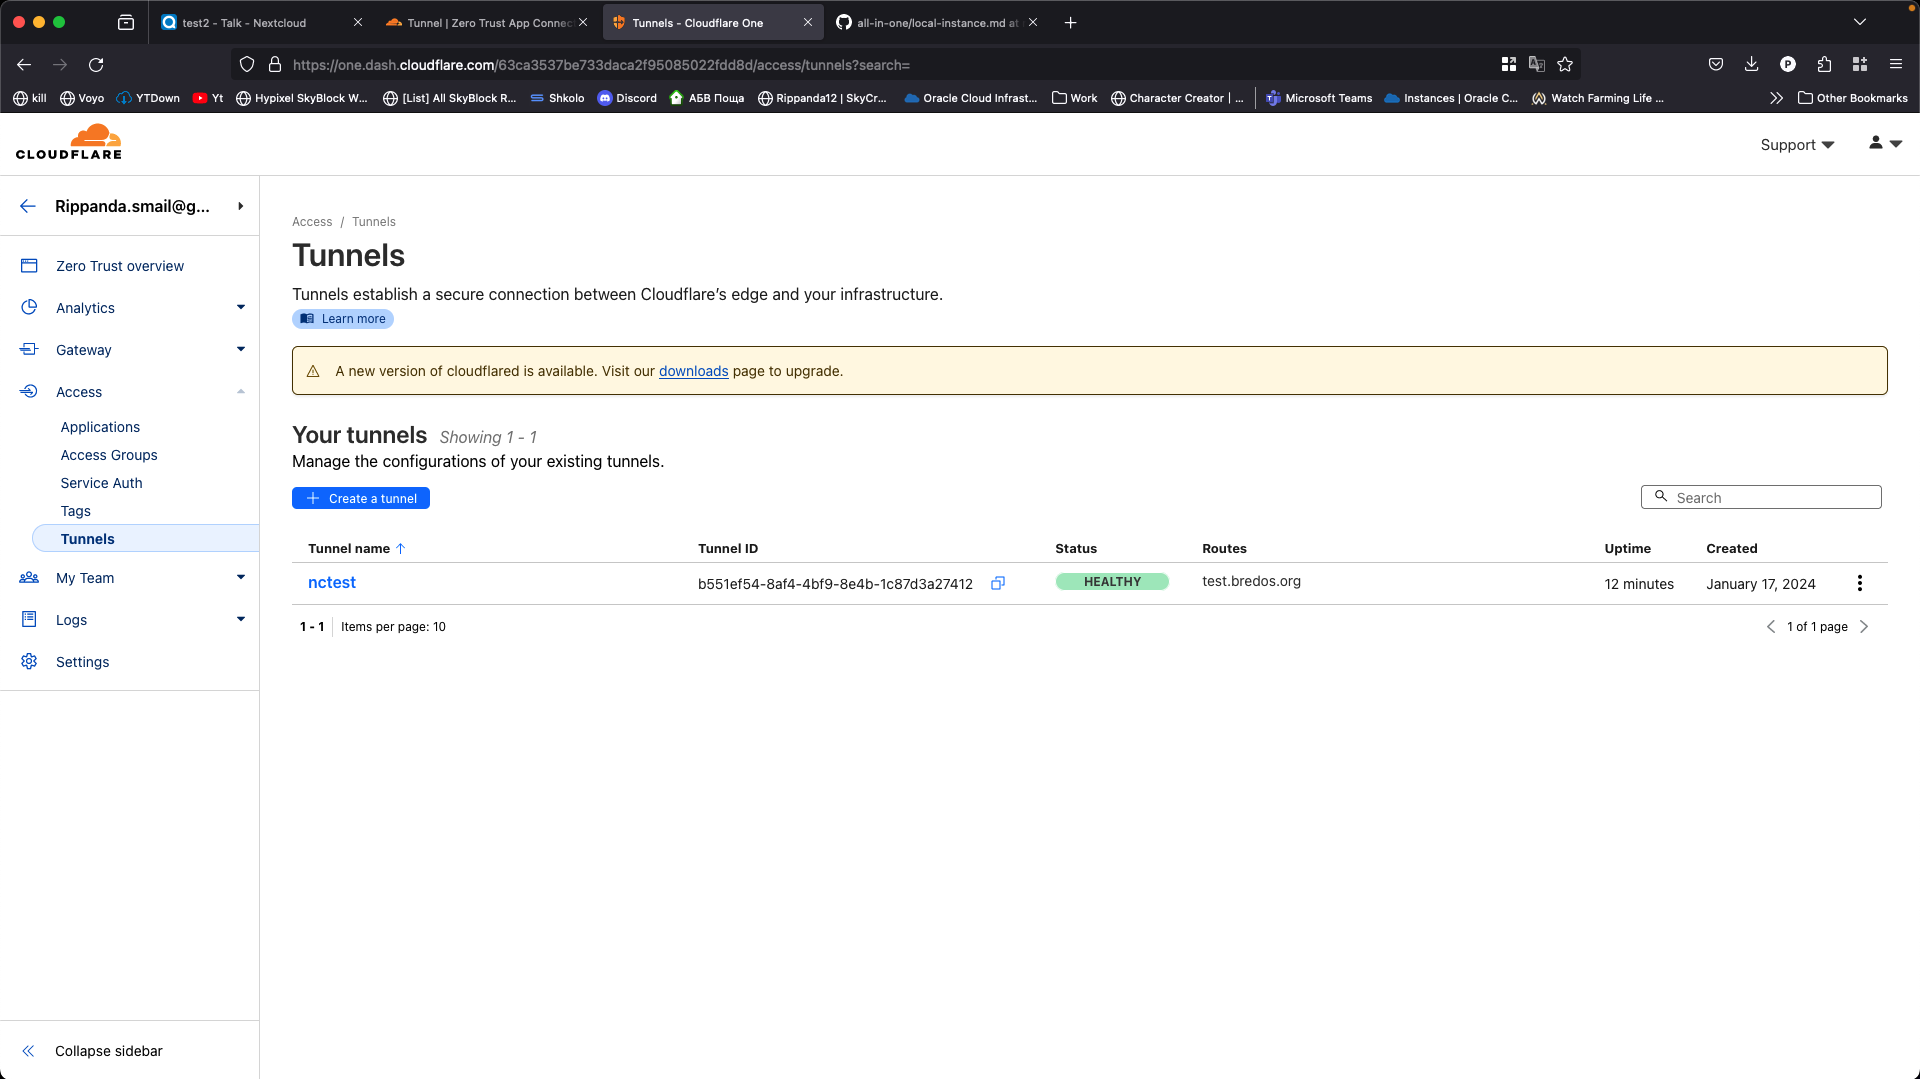
Task: Go to previous page of tunnels
Action: pos(1771,627)
